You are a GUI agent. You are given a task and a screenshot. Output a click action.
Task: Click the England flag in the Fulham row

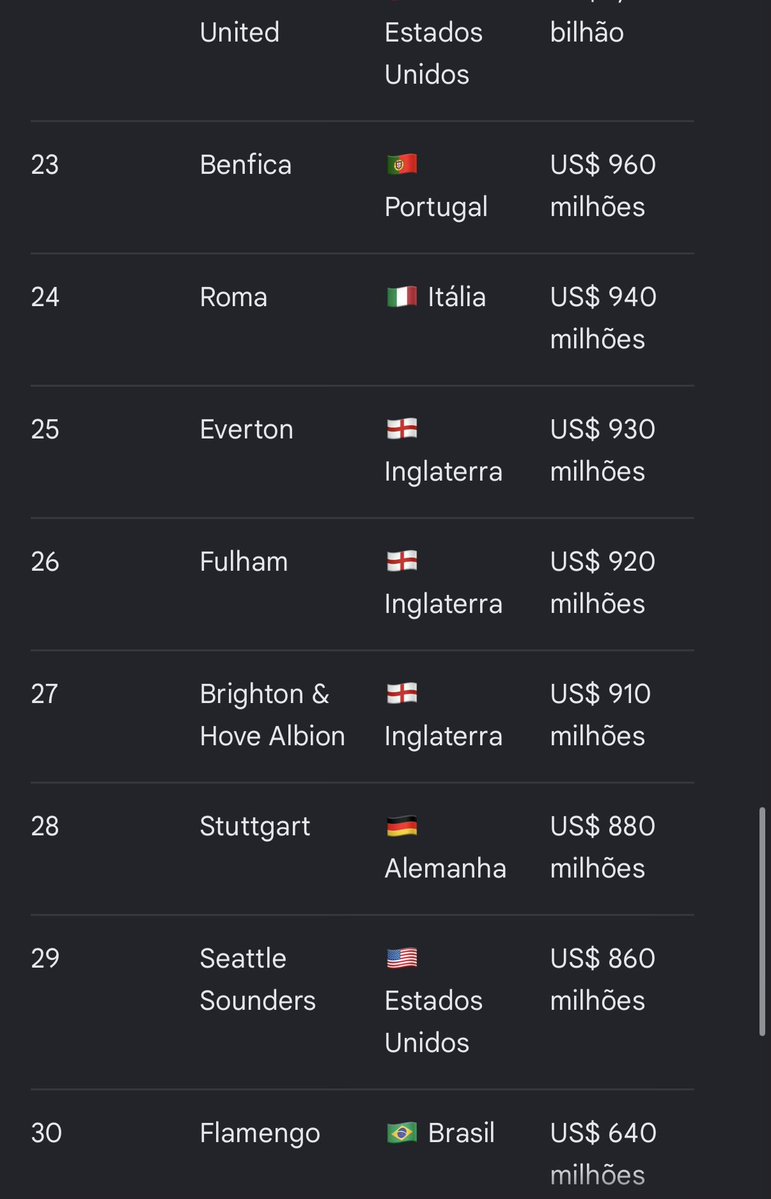click(x=402, y=561)
